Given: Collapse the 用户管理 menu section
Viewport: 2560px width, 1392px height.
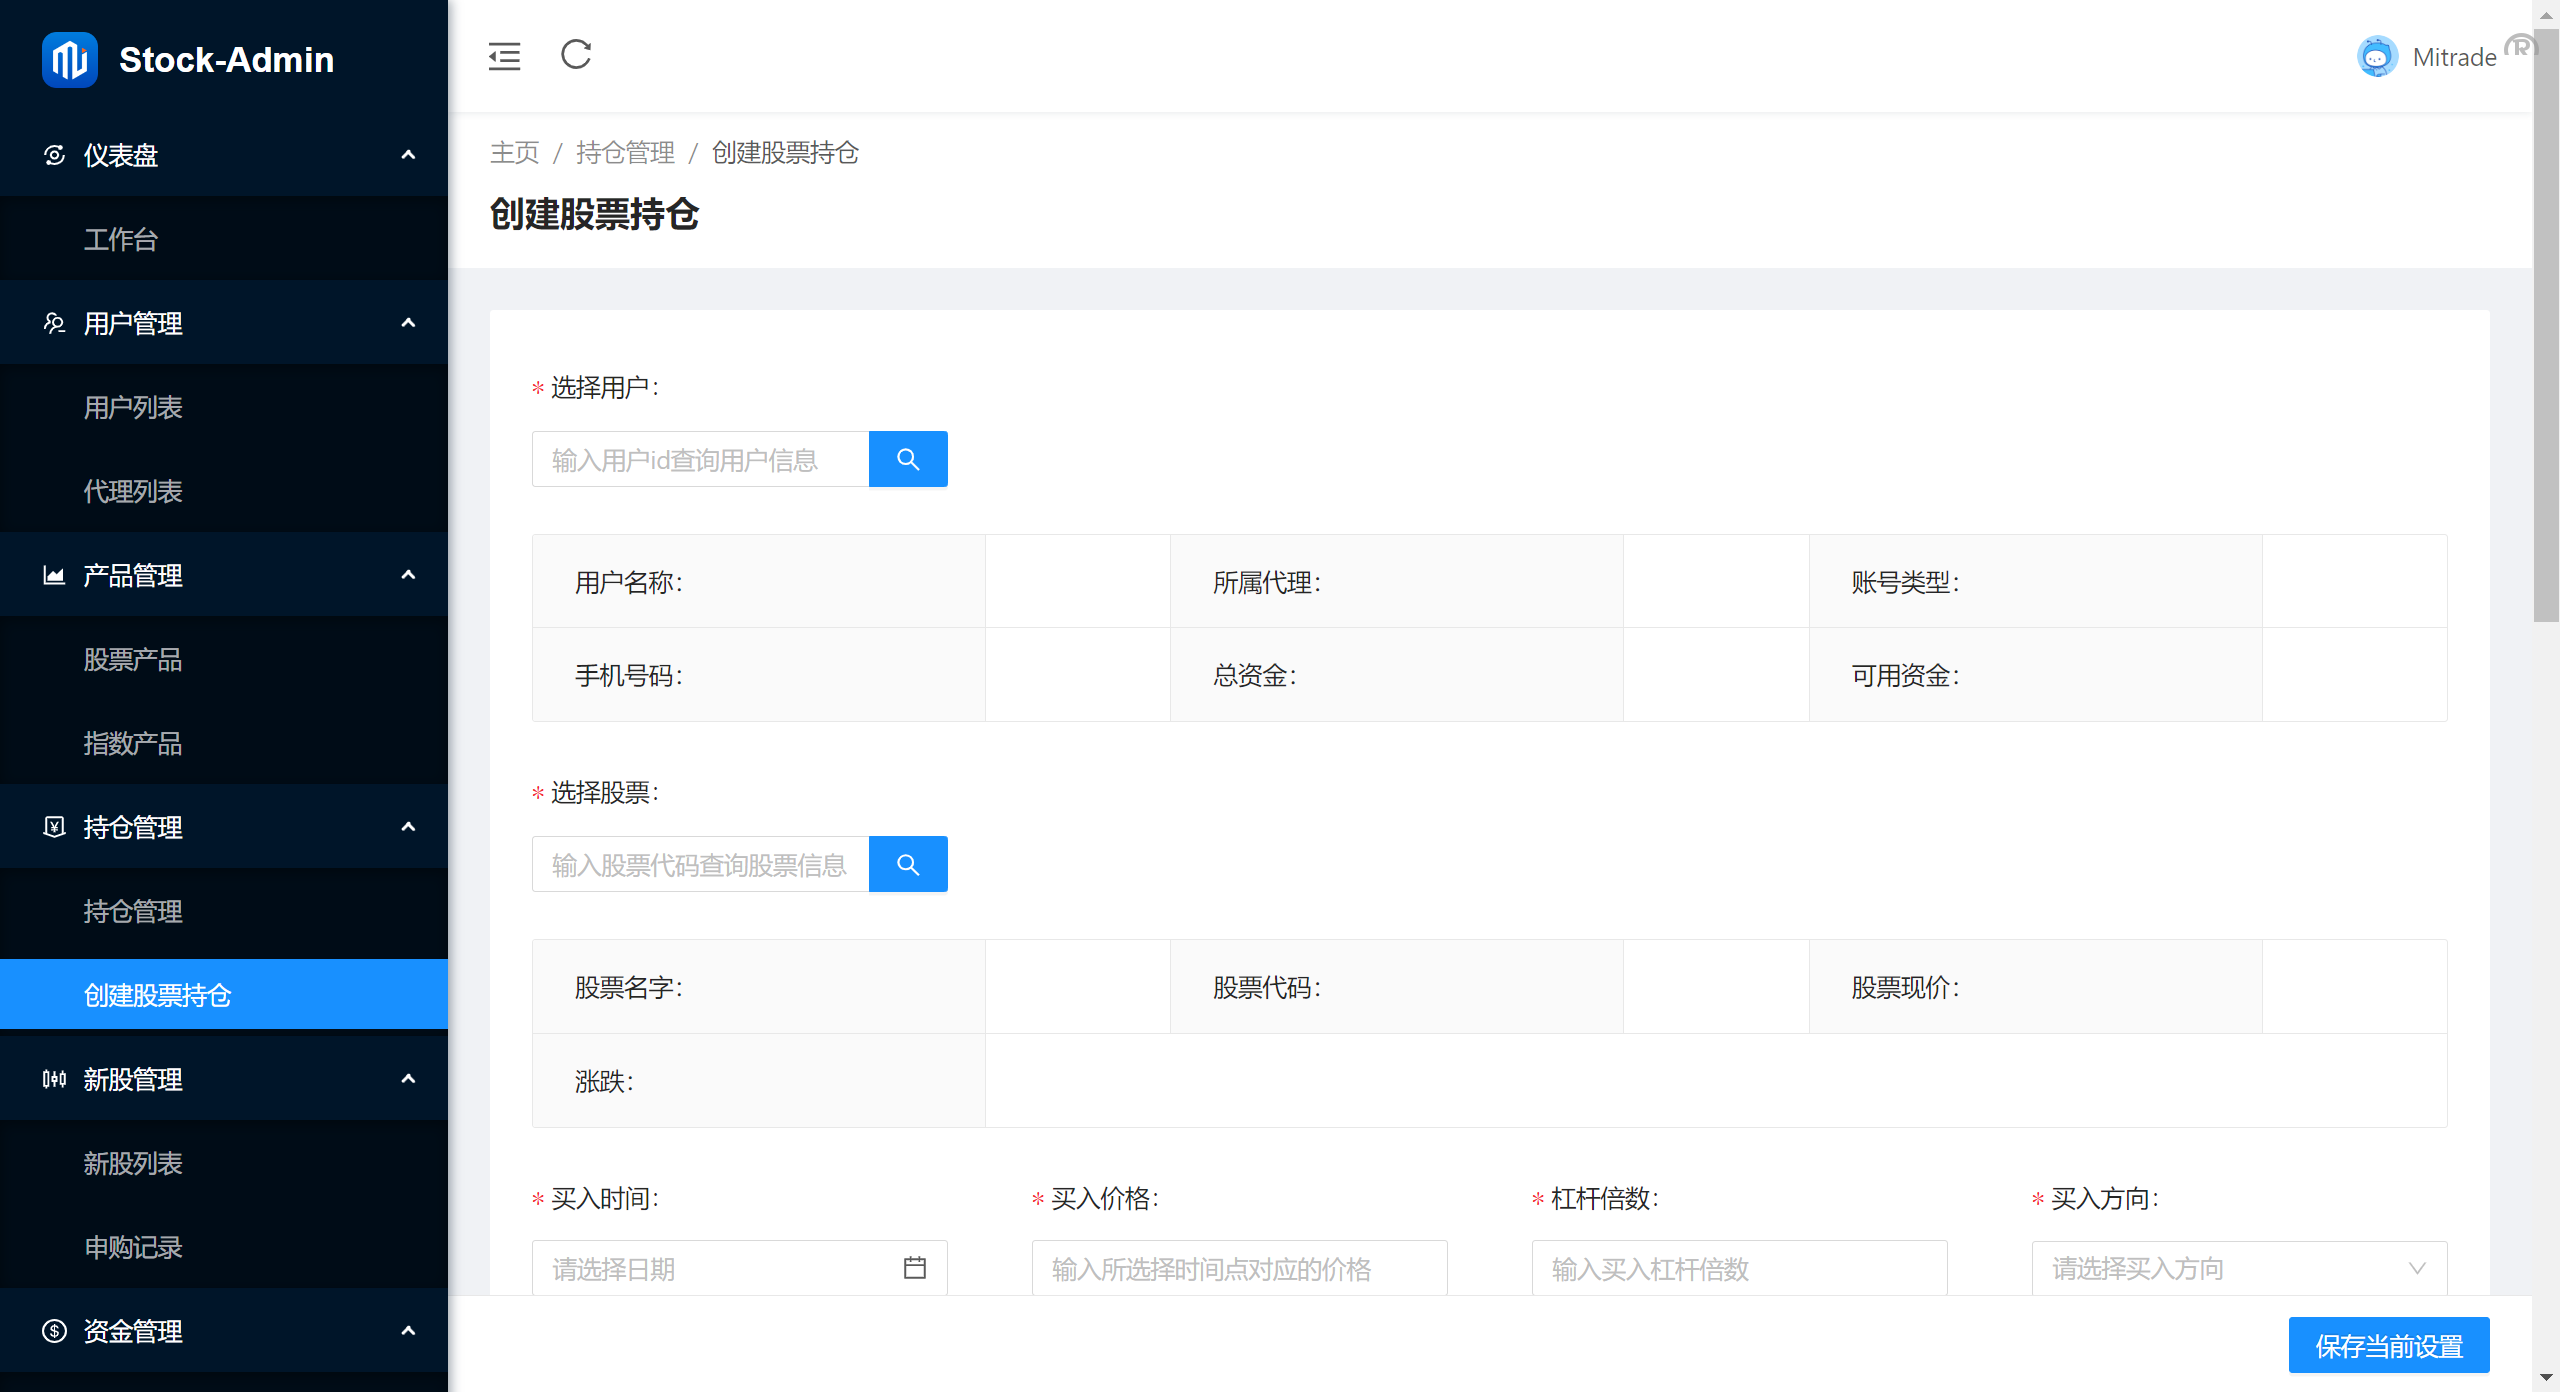Looking at the screenshot, I should (x=408, y=323).
